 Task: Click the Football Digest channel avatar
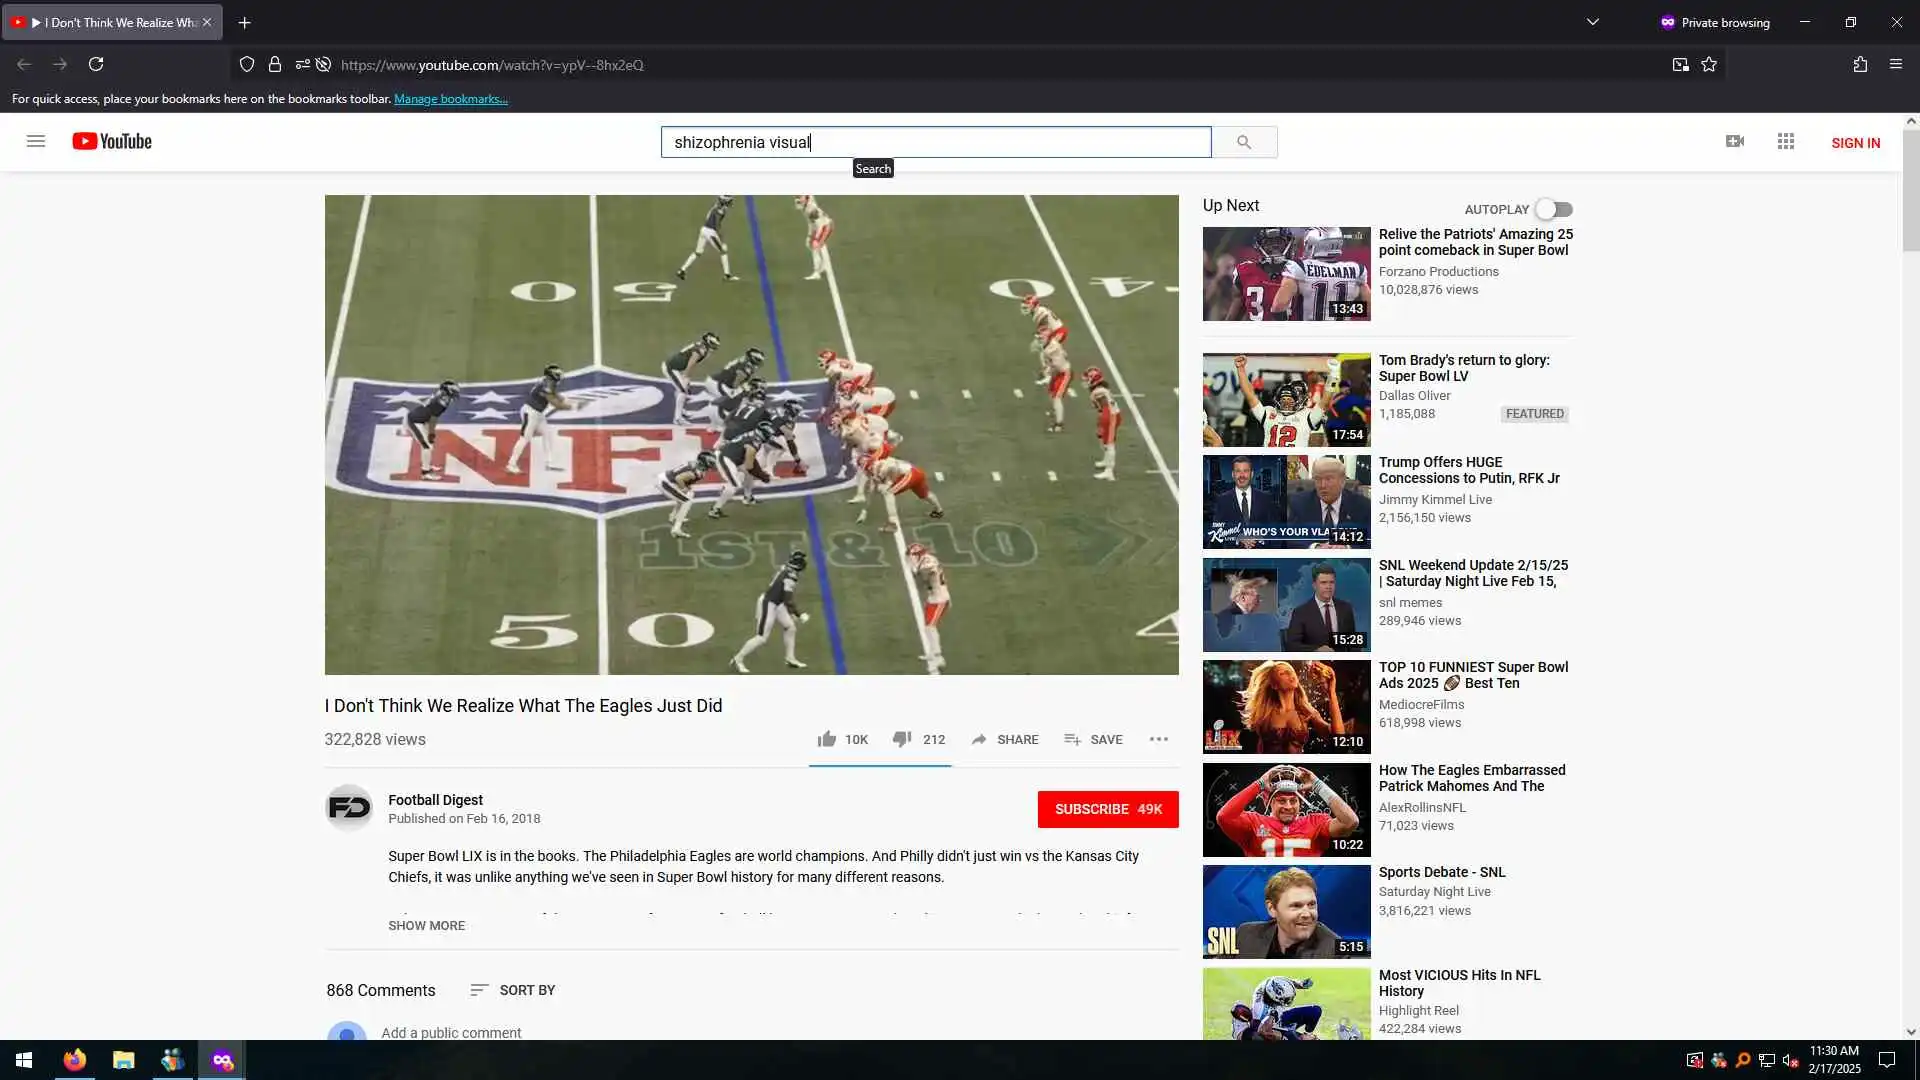[x=349, y=808]
